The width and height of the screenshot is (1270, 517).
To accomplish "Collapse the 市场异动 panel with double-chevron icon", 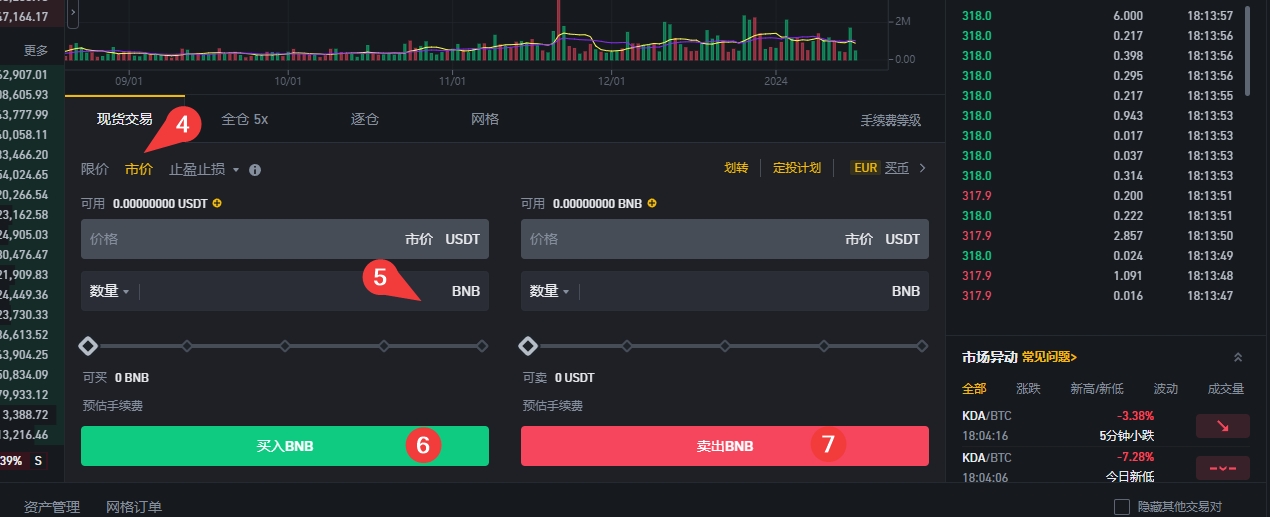I will tap(1237, 357).
